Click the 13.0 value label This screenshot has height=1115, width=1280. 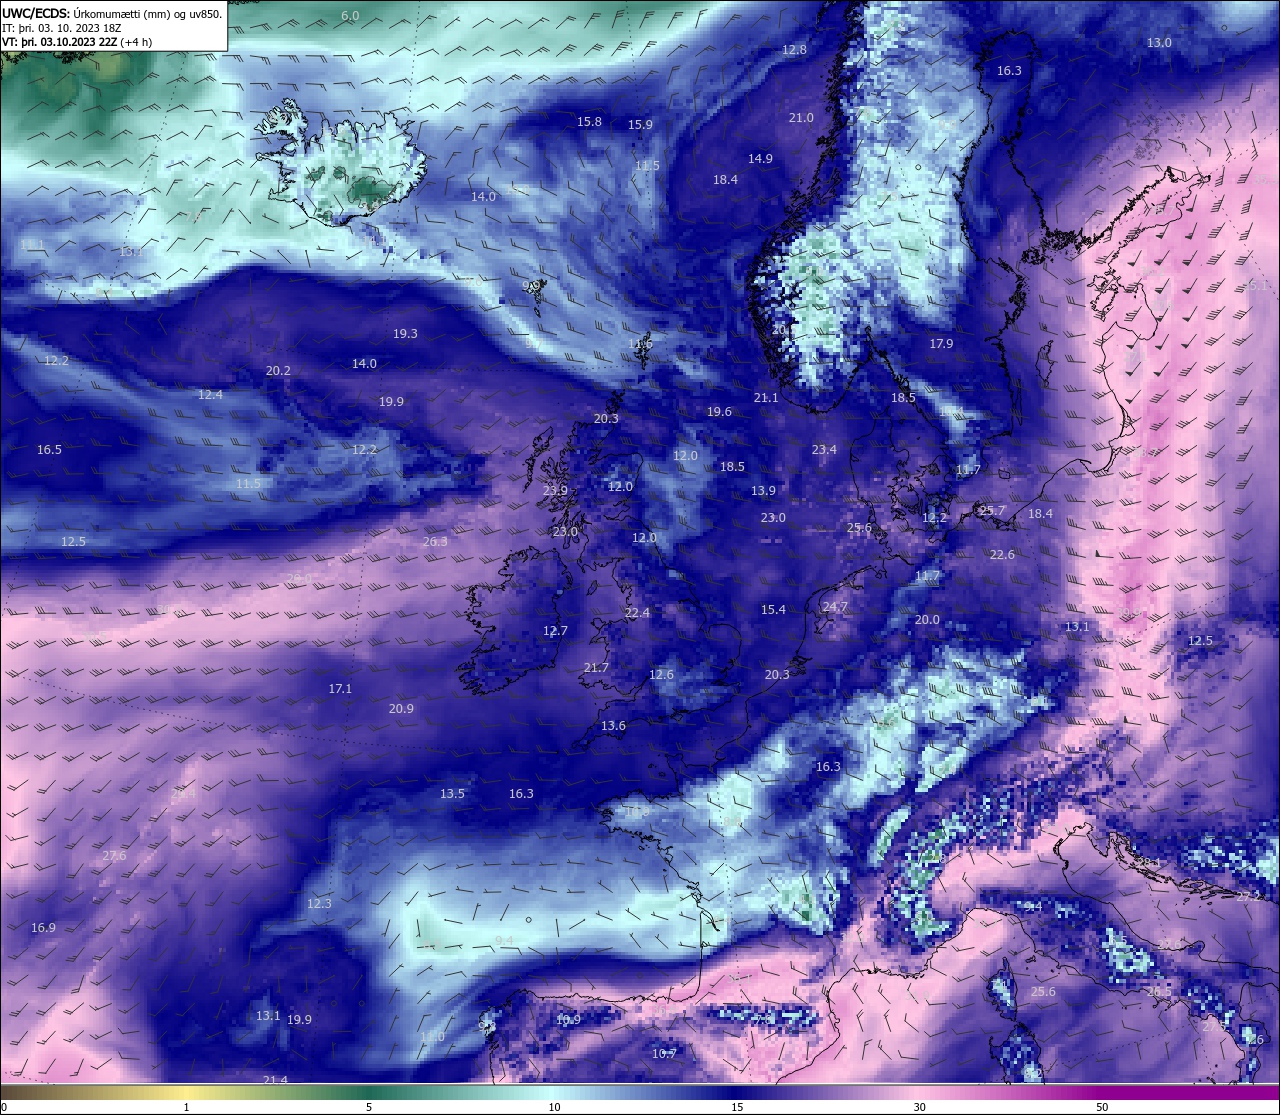(x=1159, y=43)
